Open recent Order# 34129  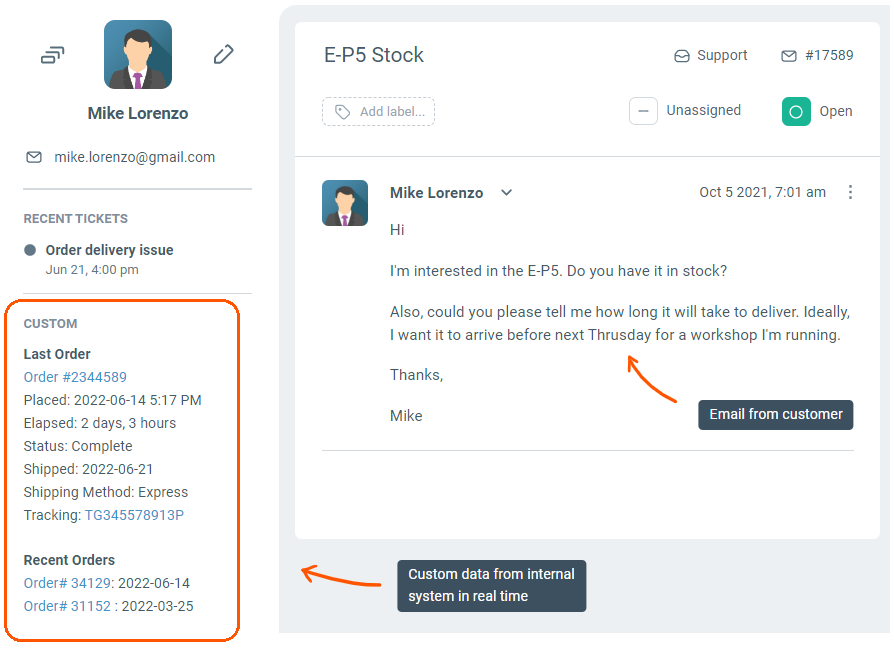coord(67,583)
